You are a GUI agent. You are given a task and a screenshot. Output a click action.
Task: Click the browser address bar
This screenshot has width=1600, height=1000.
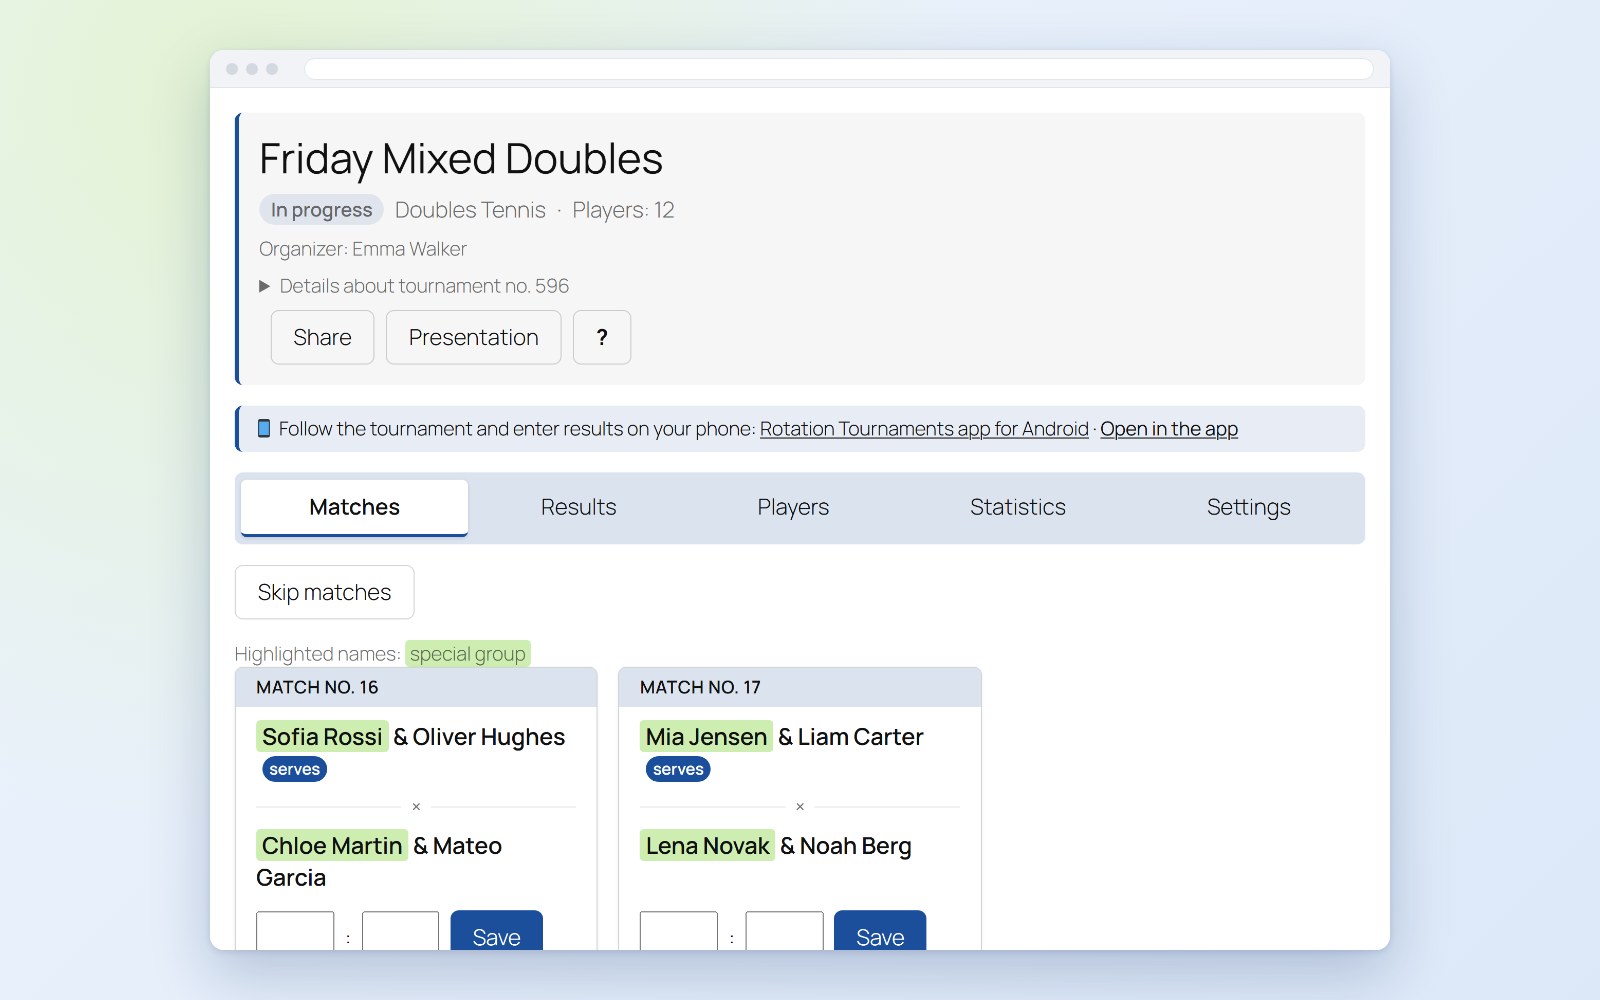(839, 69)
